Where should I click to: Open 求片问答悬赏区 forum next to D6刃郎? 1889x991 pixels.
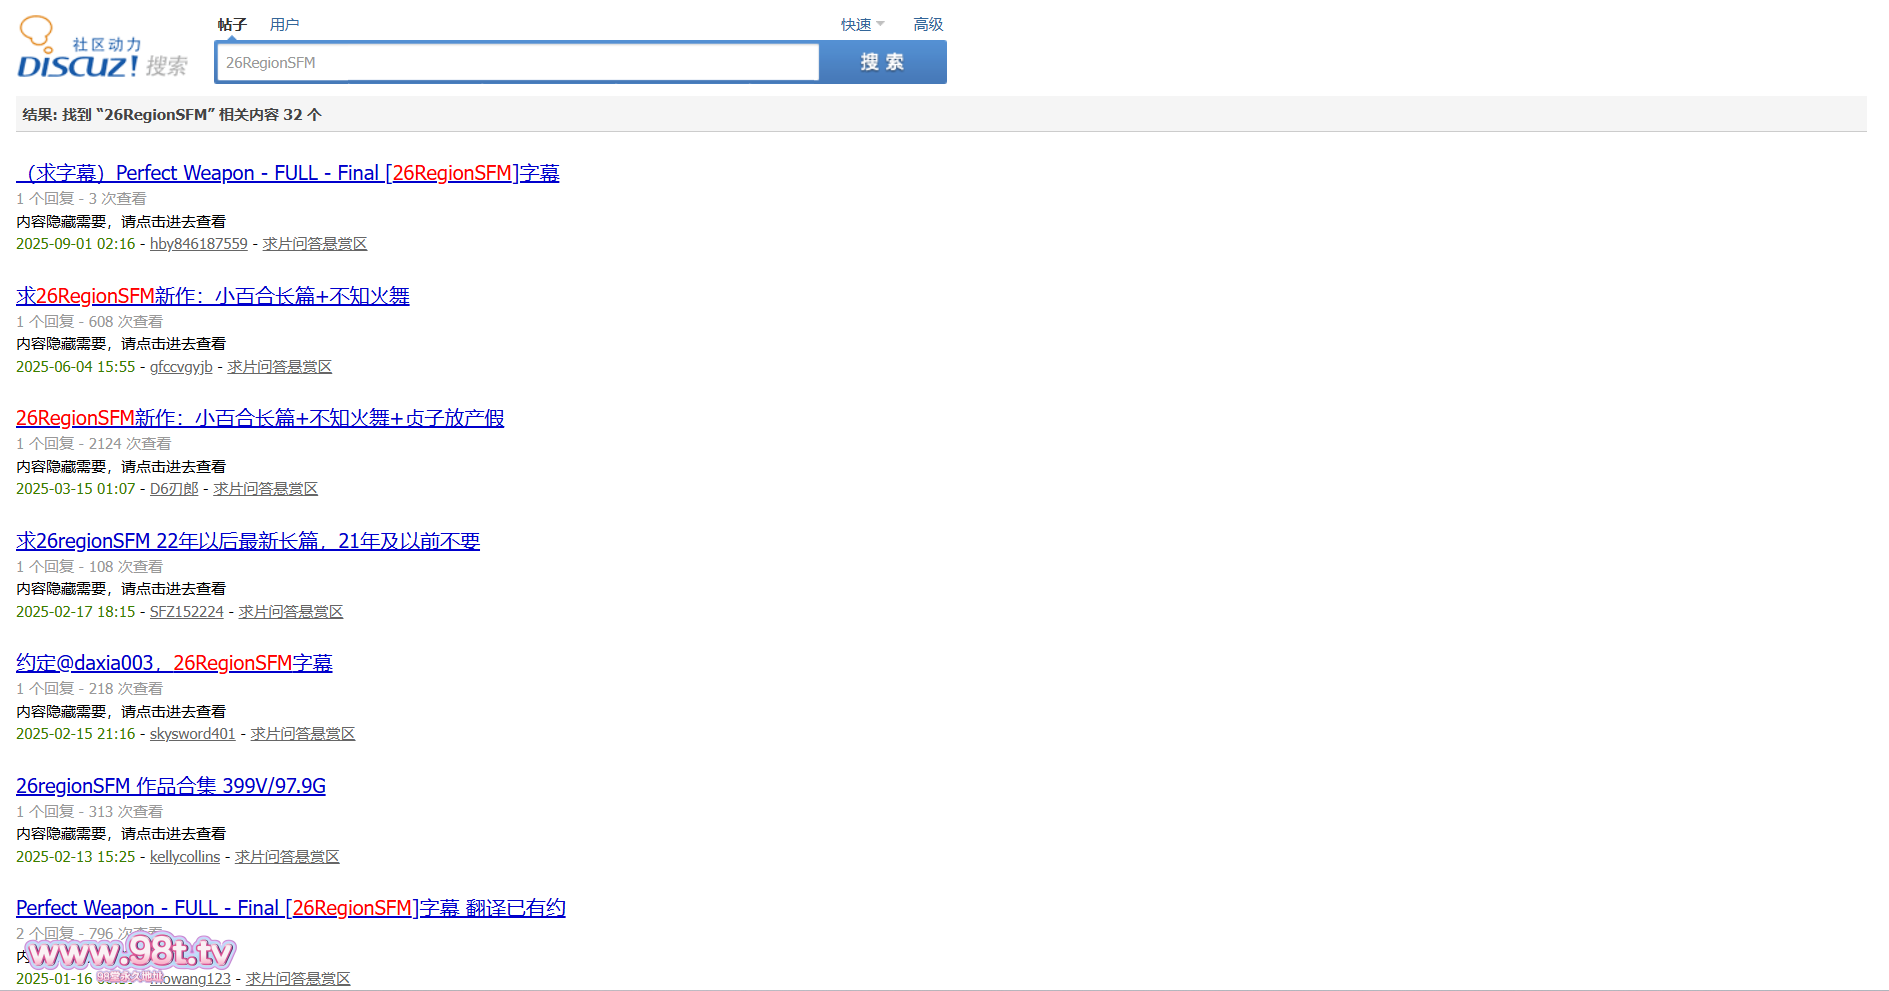pos(266,489)
